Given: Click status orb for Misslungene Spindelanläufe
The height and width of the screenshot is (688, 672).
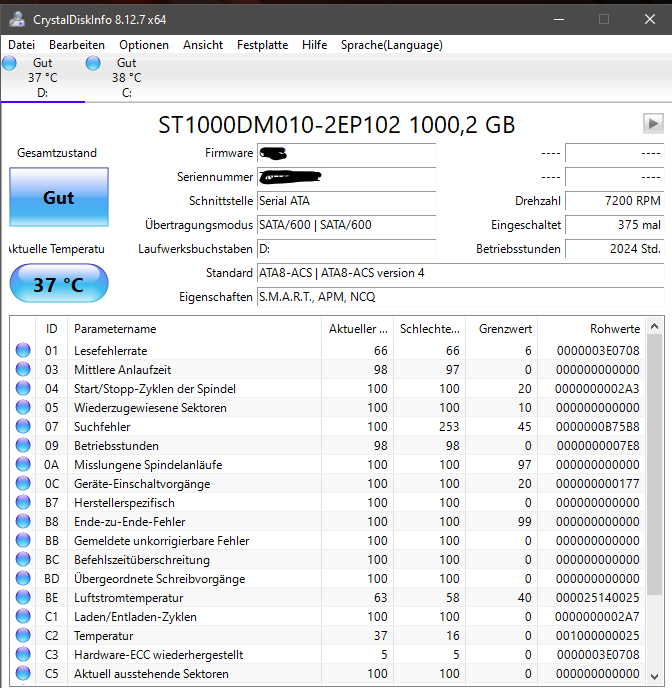Looking at the screenshot, I should 23,464.
